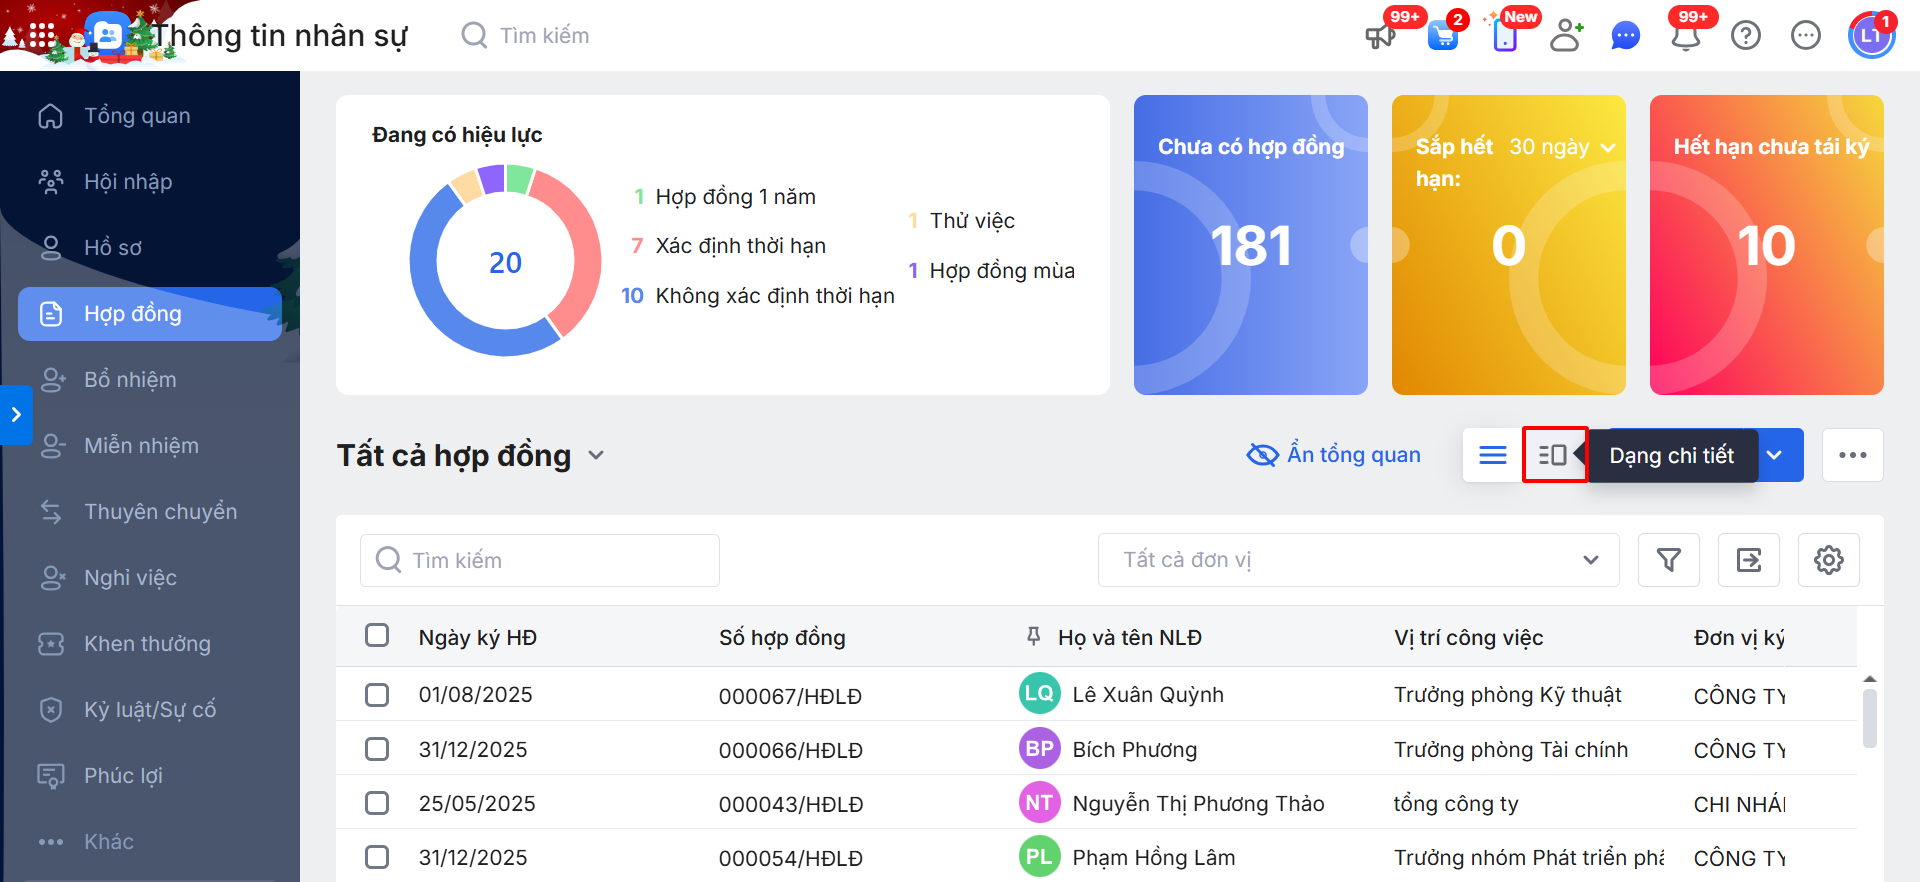Open the notifications bell
This screenshot has height=882, width=1920.
coord(1686,37)
